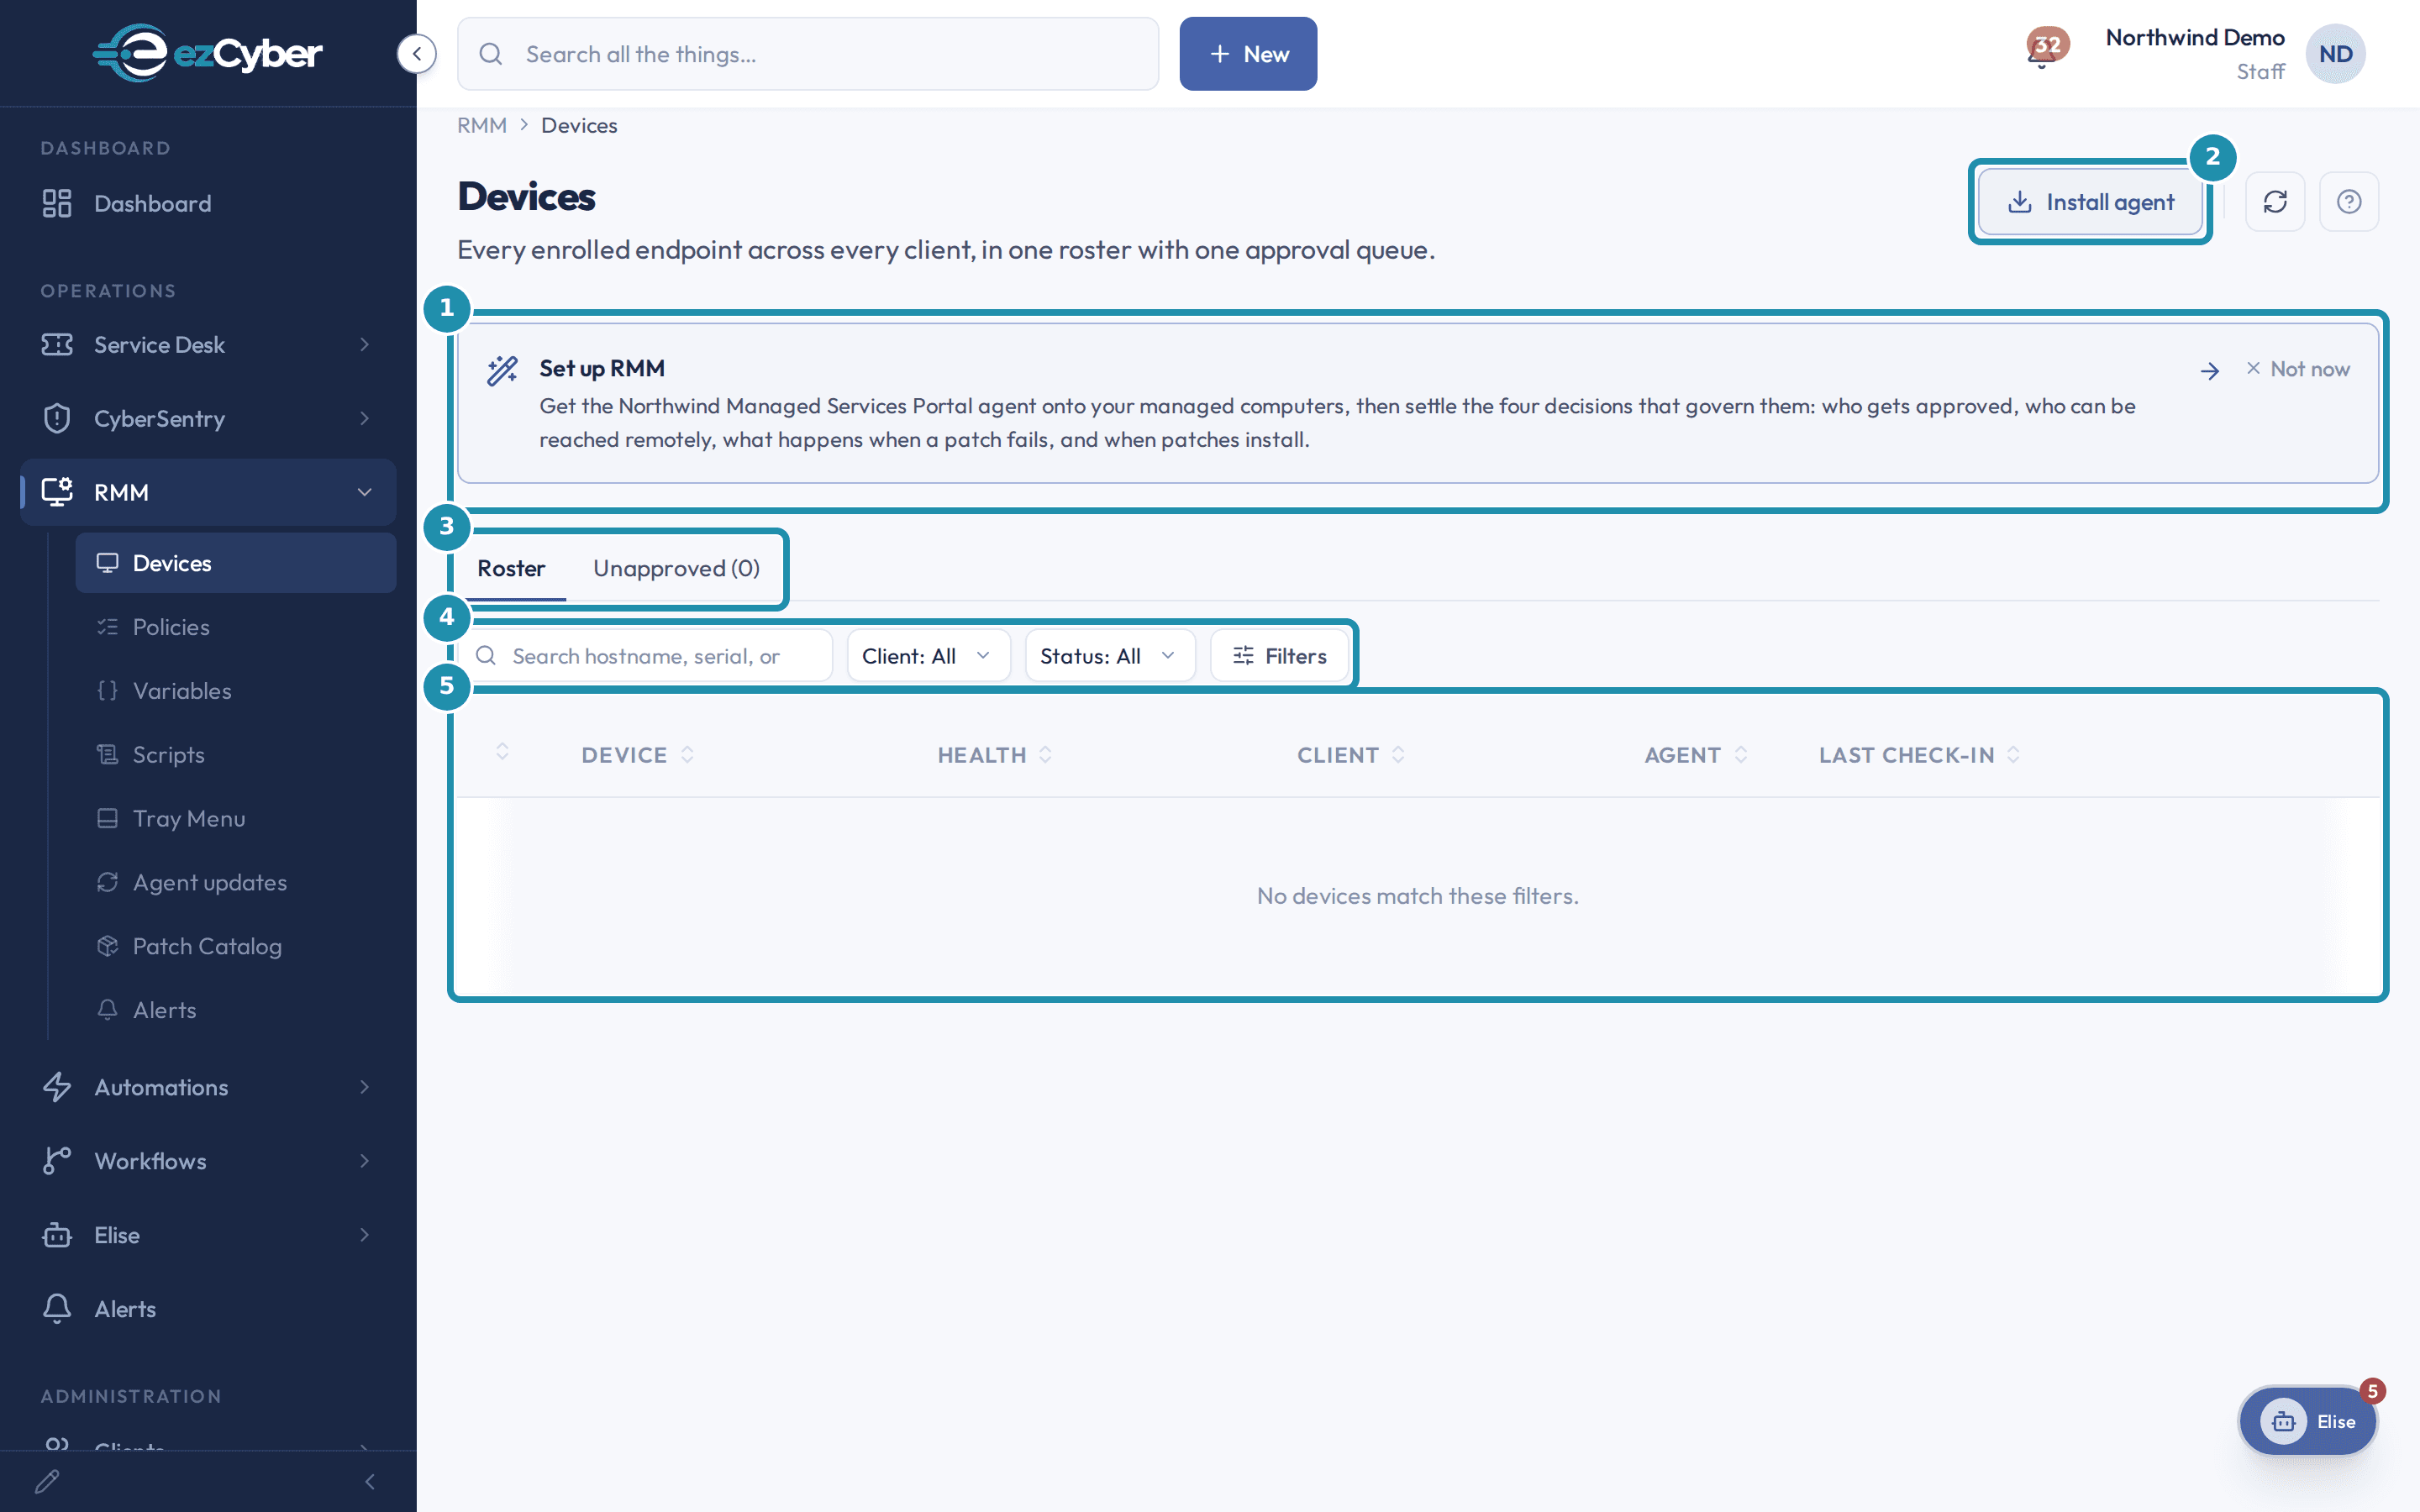
Task: Sort by Last Check-in column
Action: coord(1920,755)
